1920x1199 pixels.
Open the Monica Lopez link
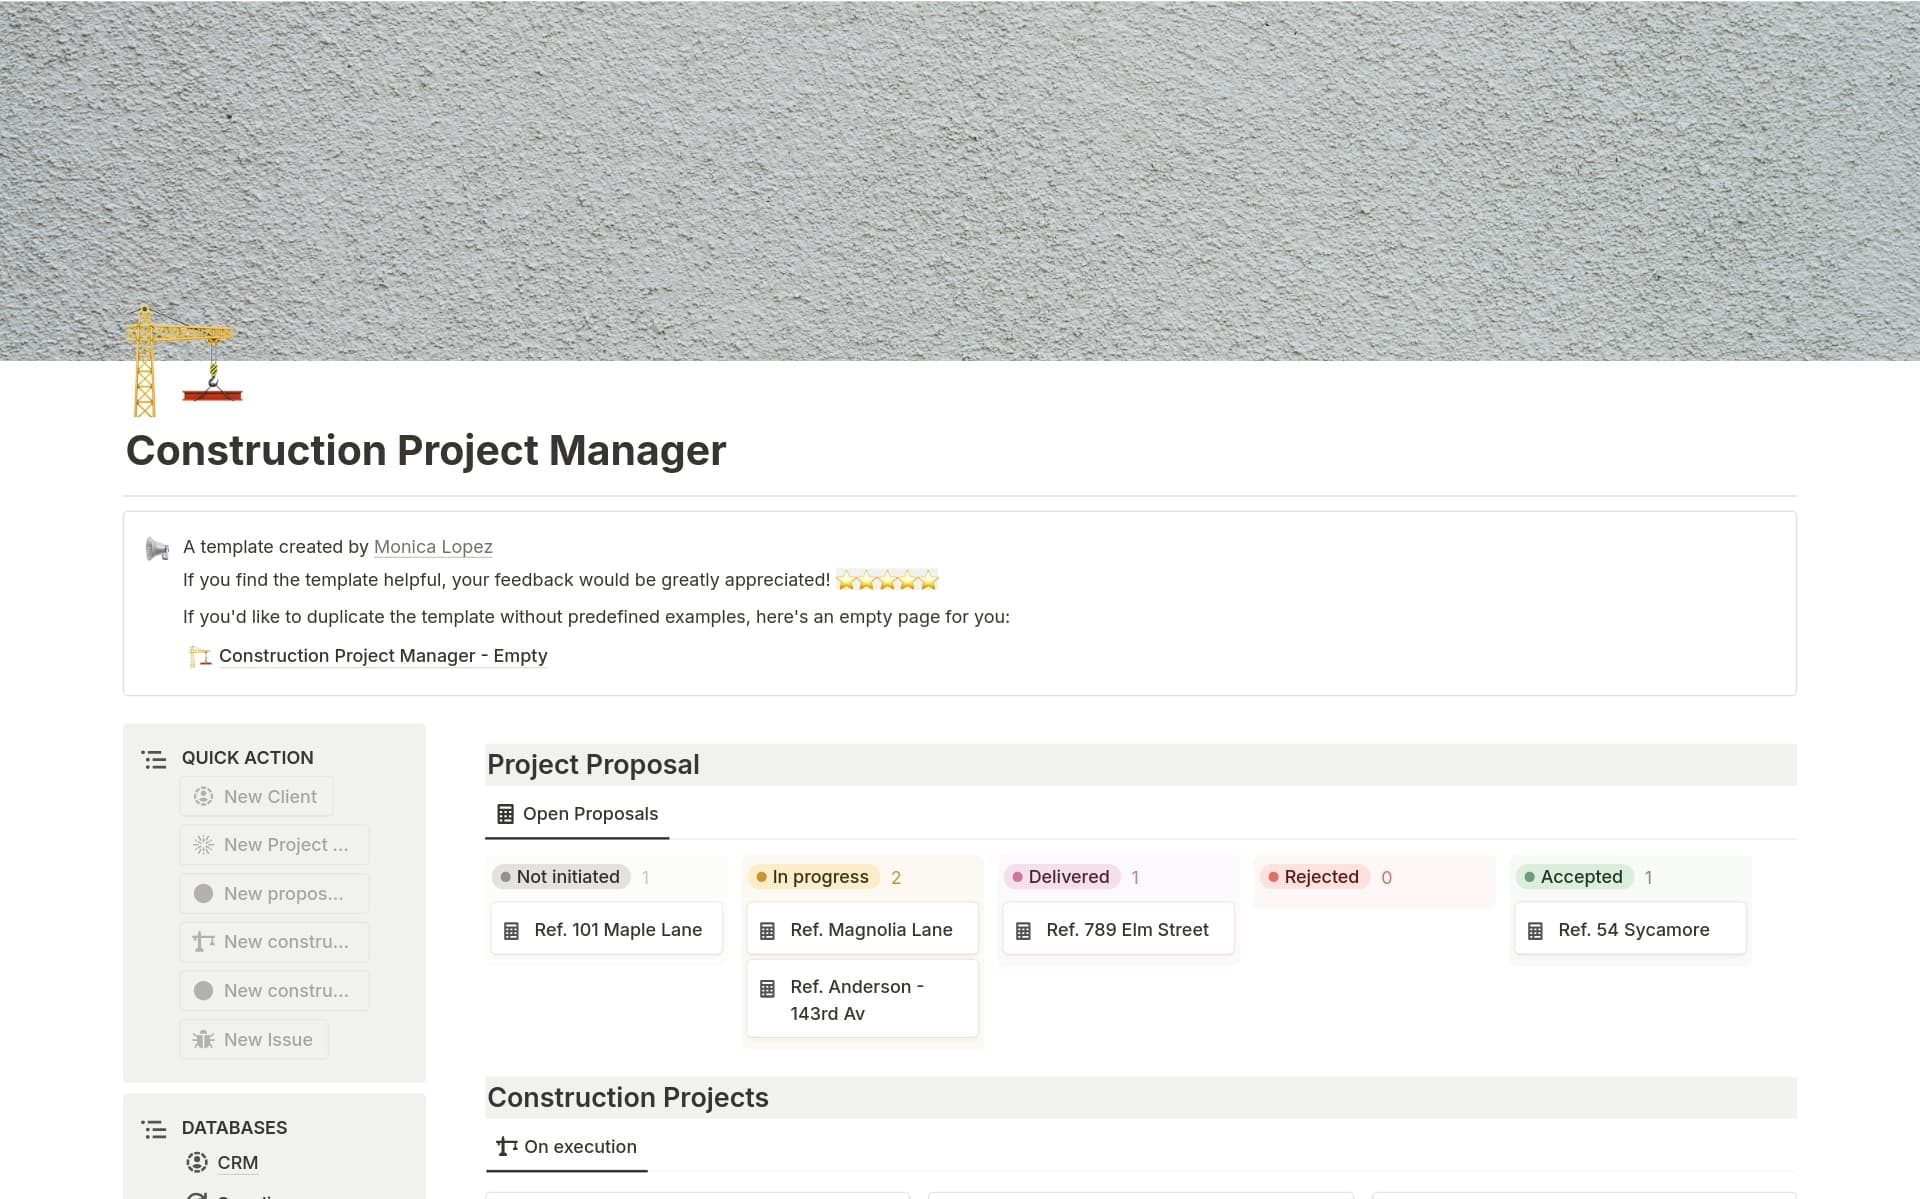433,547
